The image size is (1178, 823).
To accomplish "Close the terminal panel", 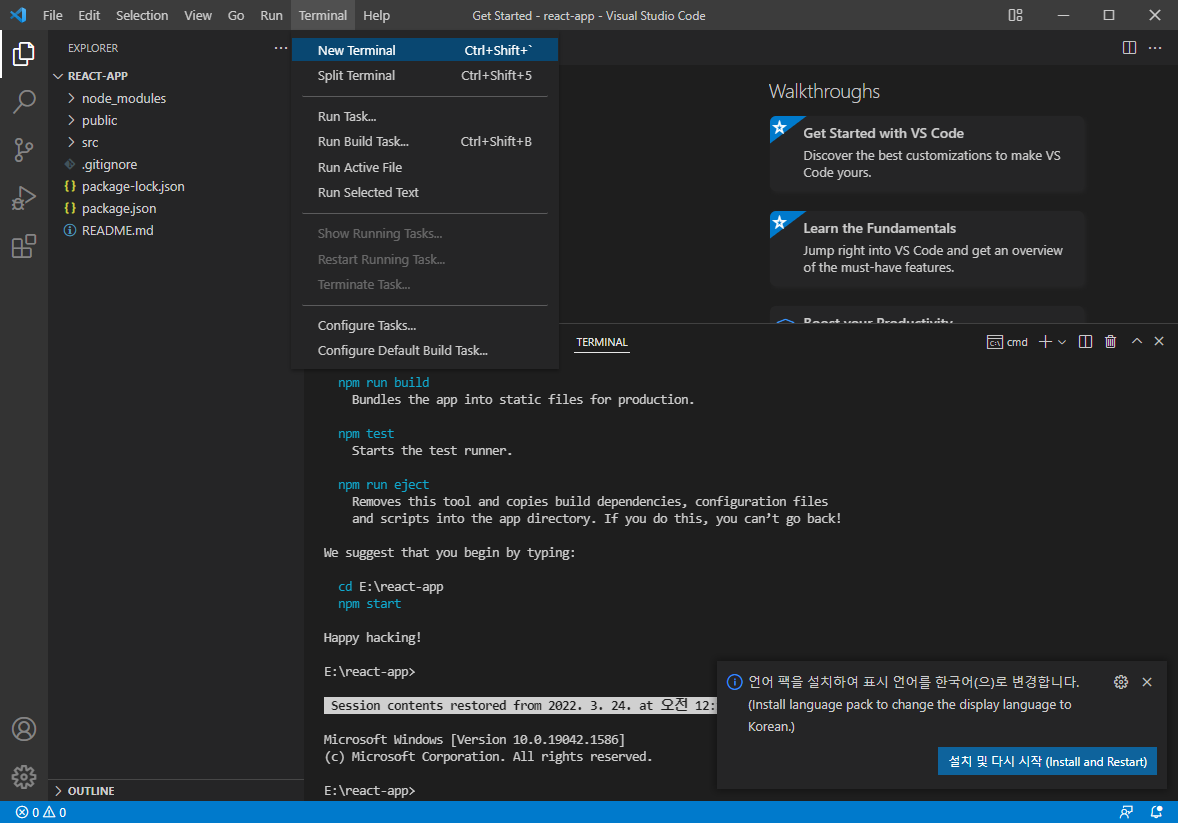I will click(1158, 342).
